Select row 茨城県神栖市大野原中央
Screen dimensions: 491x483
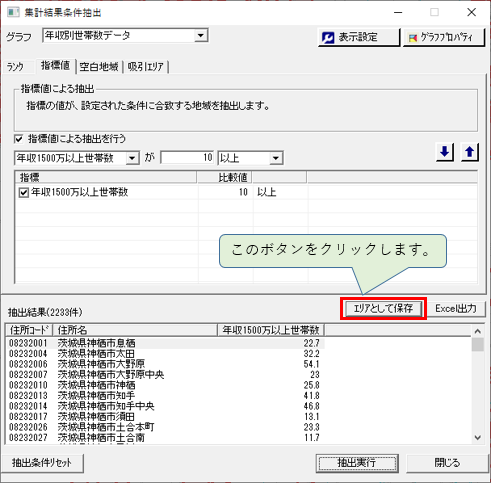165,375
